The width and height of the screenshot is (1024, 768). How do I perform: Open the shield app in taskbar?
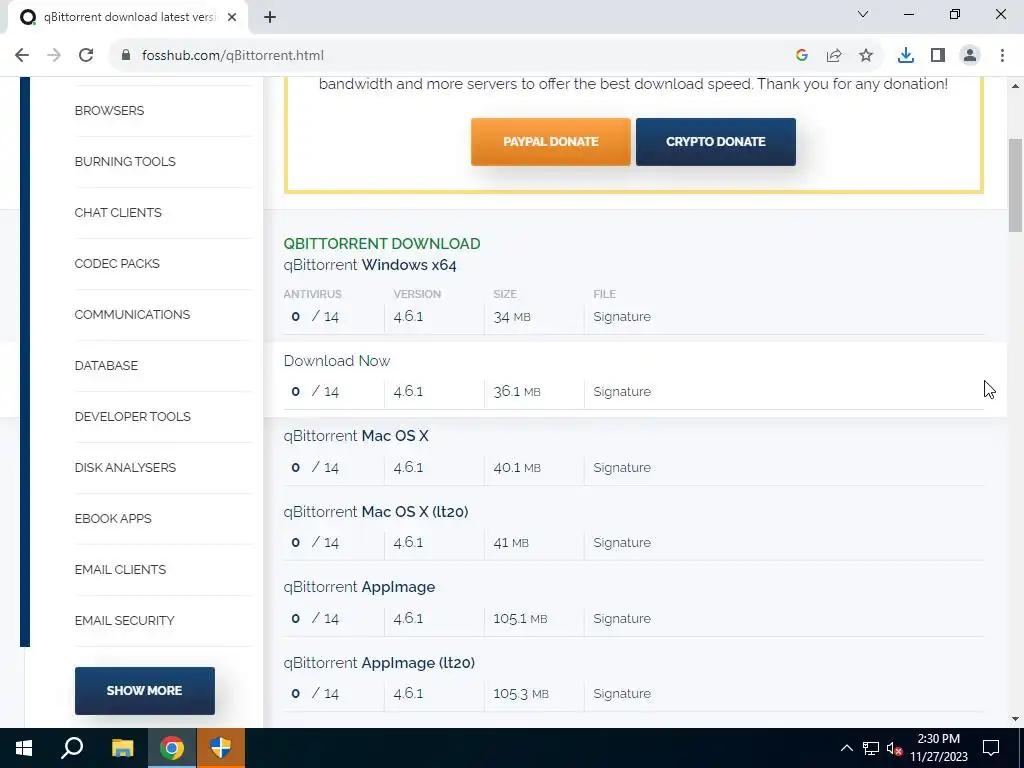pos(221,748)
